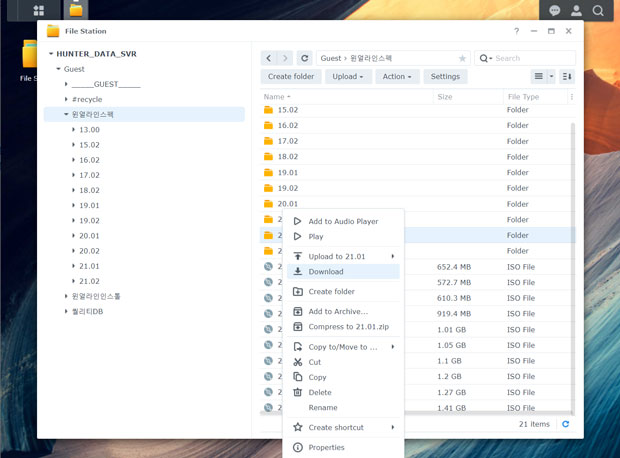The image size is (620, 458).
Task: Open the notifications chat bubble icon
Action: (554, 11)
